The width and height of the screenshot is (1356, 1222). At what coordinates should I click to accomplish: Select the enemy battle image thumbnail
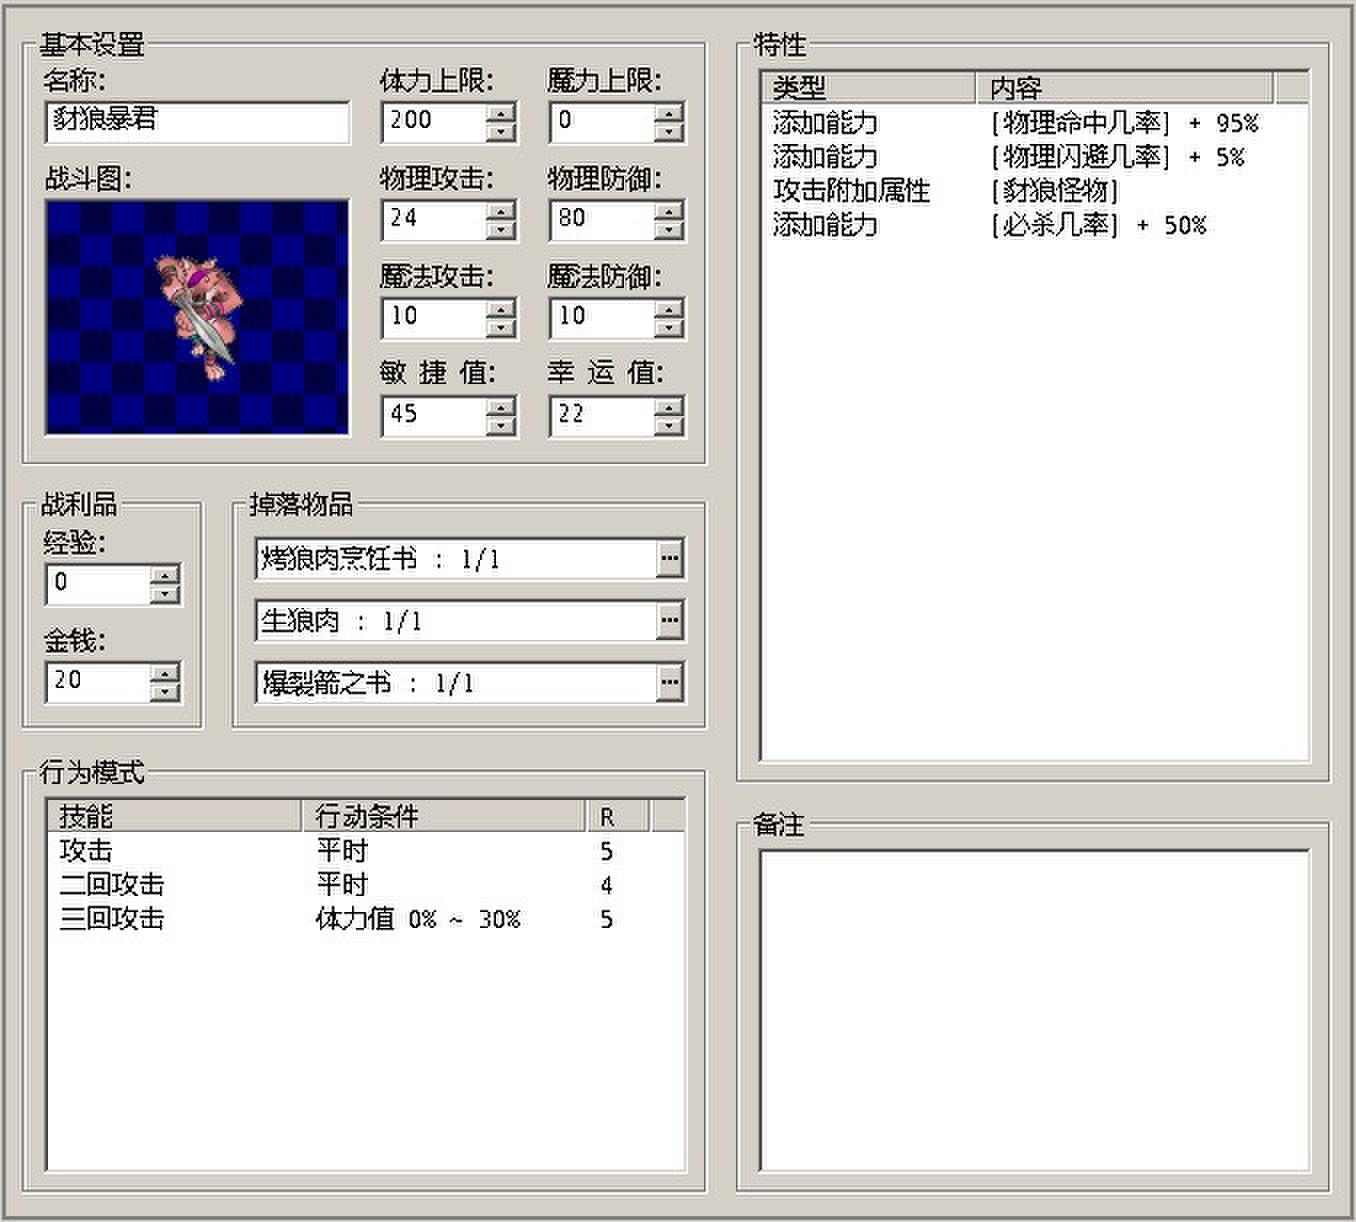[197, 317]
